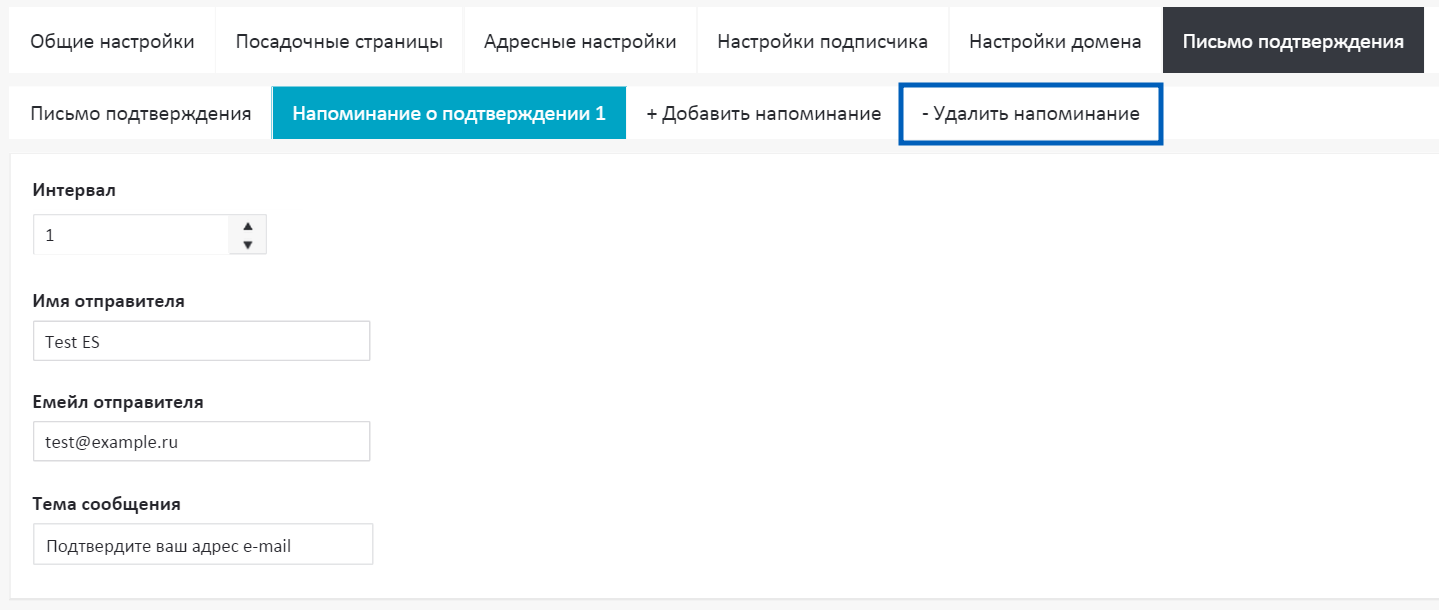Click the test@example.ru email field

pyautogui.click(x=201, y=441)
